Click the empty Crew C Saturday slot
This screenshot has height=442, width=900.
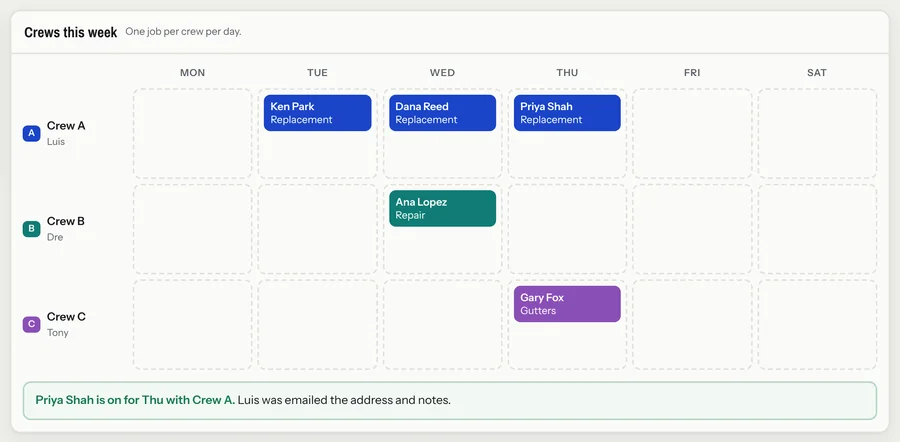pos(817,324)
